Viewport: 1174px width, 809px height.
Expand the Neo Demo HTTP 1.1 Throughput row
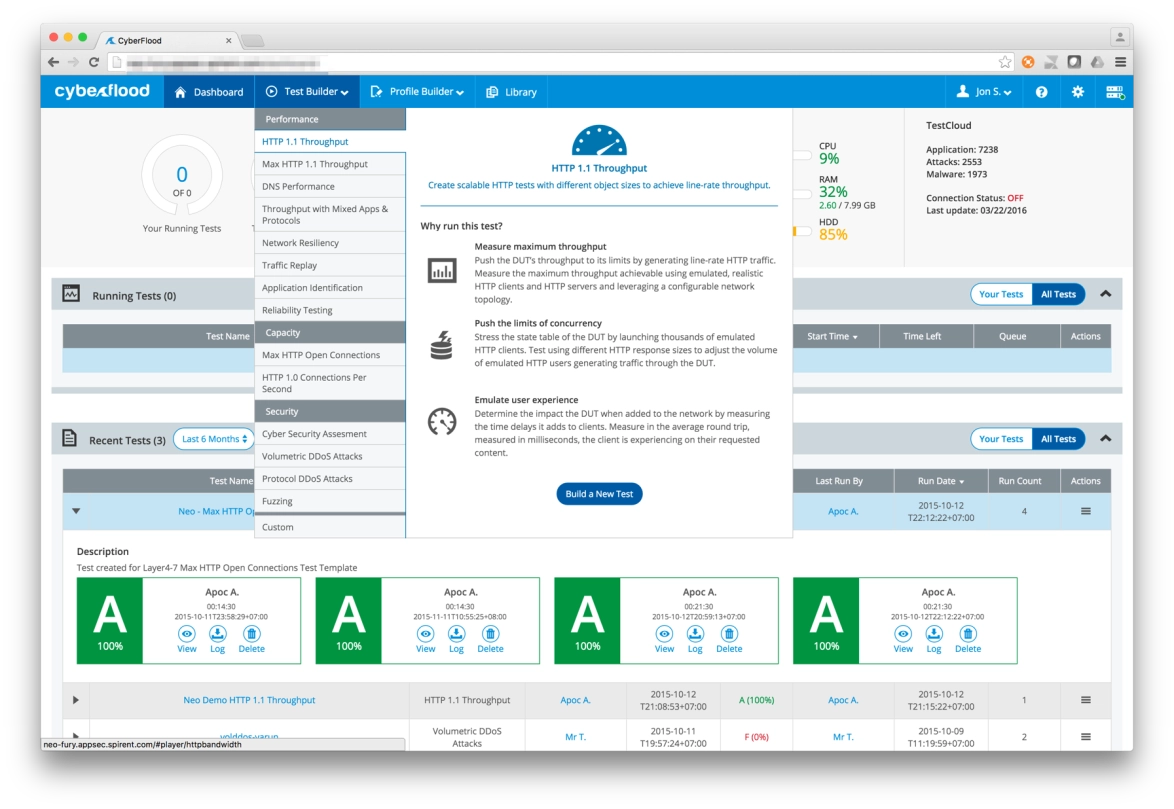[x=76, y=700]
